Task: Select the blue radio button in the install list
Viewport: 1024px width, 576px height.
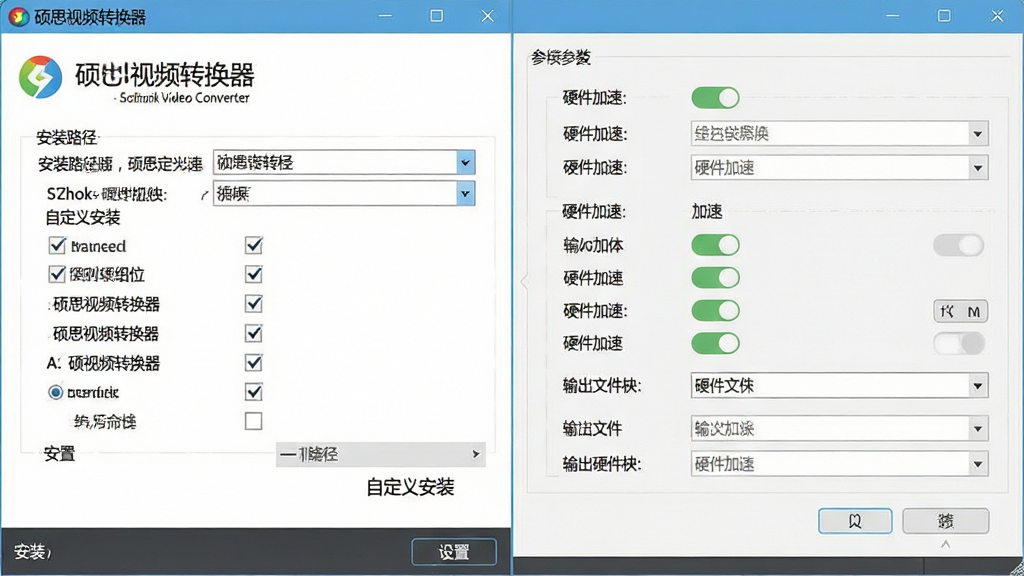Action: pyautogui.click(x=56, y=392)
